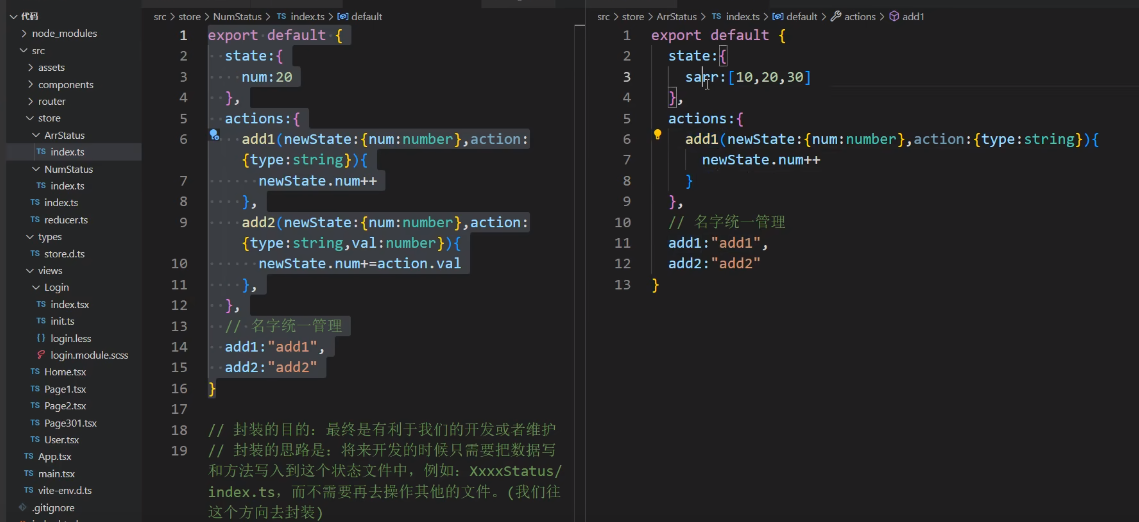Click the TS icon beside Page301.tsx
Screen dimensions: 1139x522
[35, 423]
